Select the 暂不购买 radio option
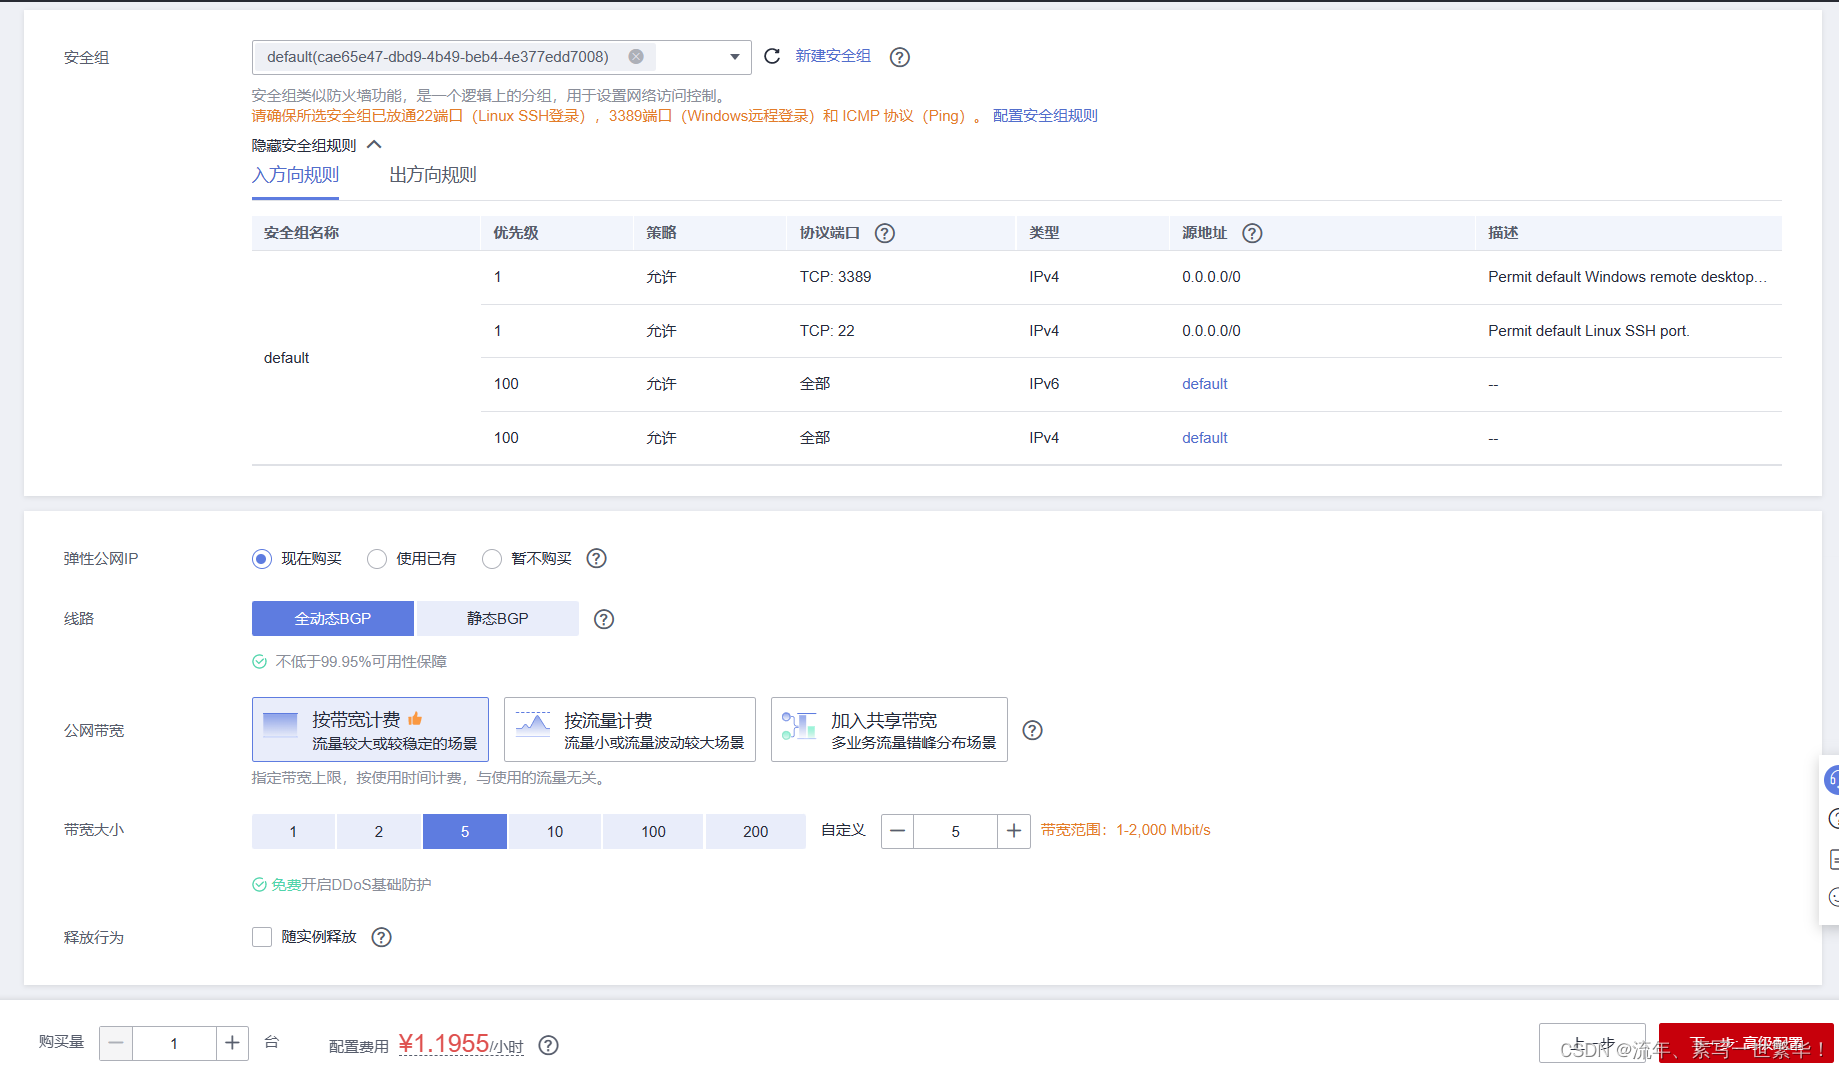The width and height of the screenshot is (1839, 1069). (492, 559)
